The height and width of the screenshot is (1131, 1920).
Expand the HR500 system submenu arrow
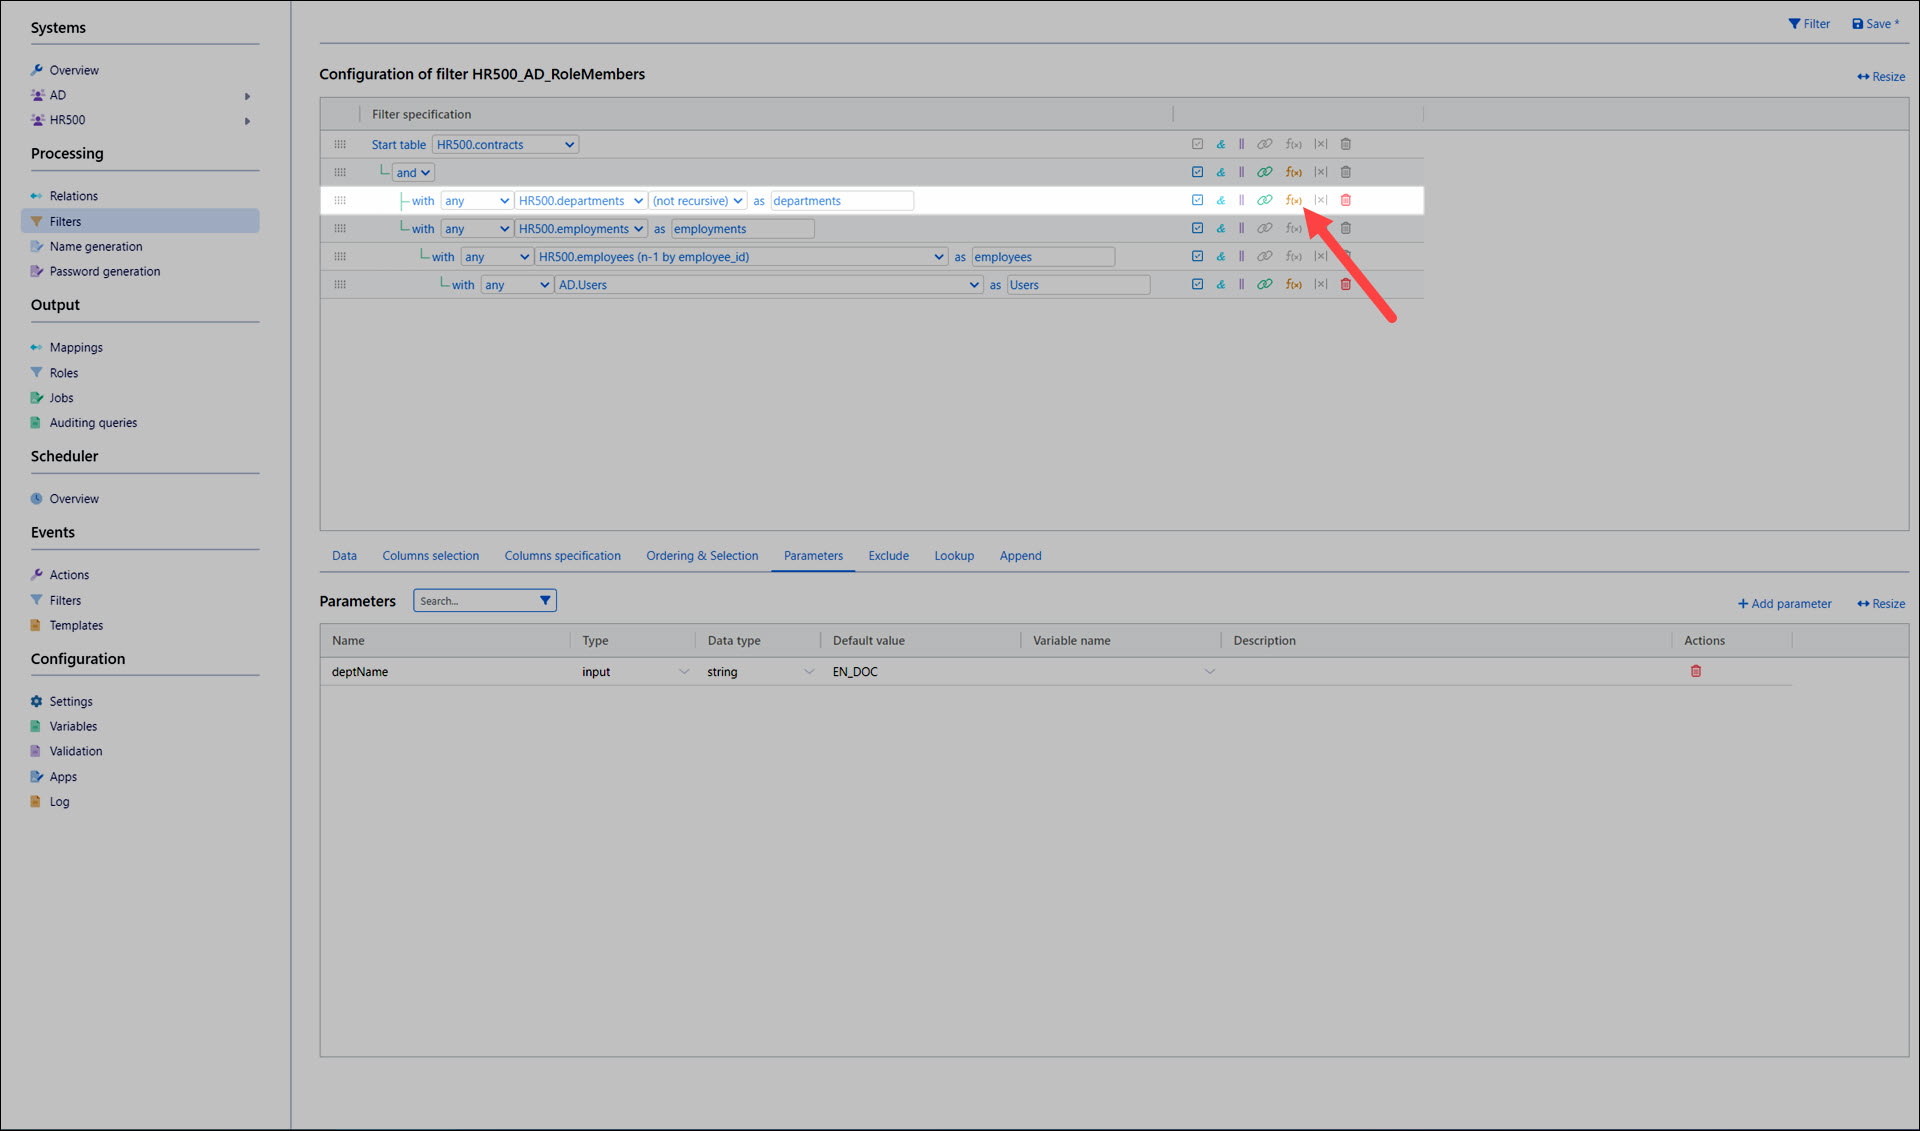tap(247, 121)
